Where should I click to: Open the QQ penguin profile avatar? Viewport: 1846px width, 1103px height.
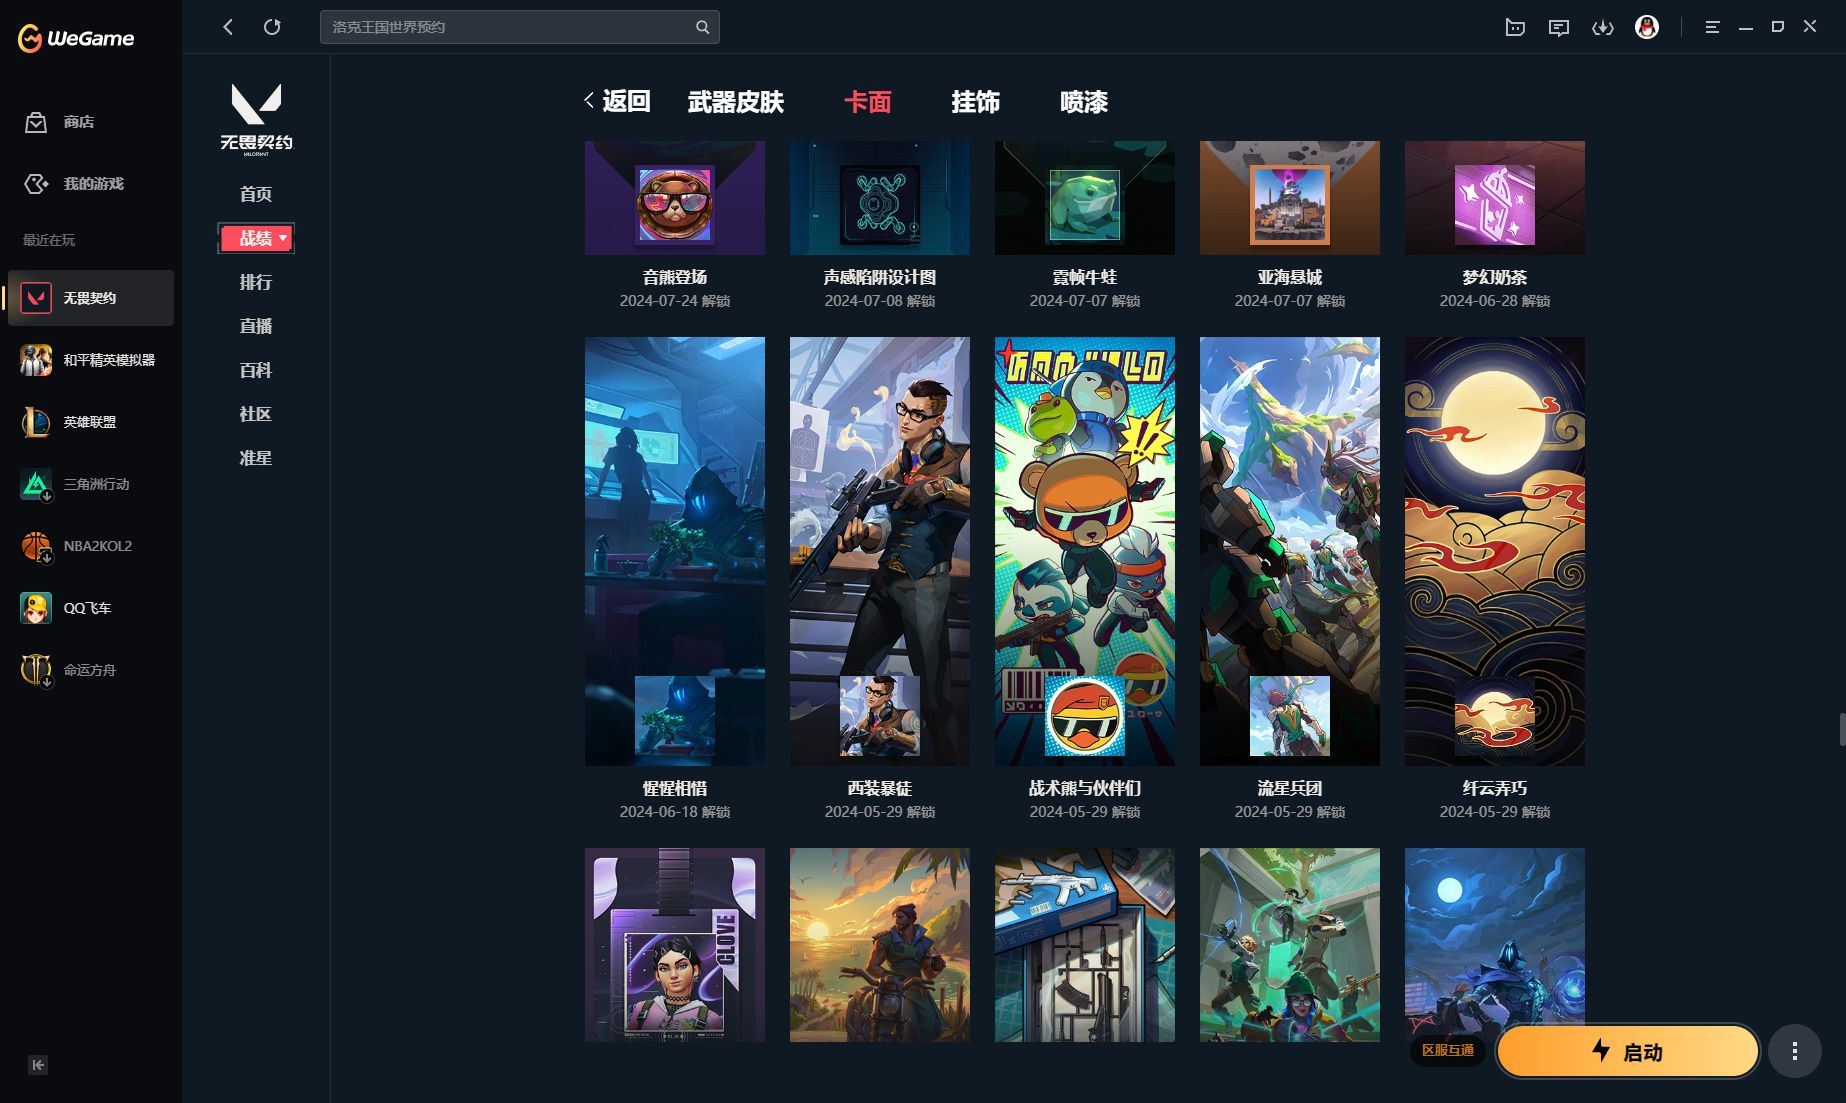pyautogui.click(x=1646, y=27)
